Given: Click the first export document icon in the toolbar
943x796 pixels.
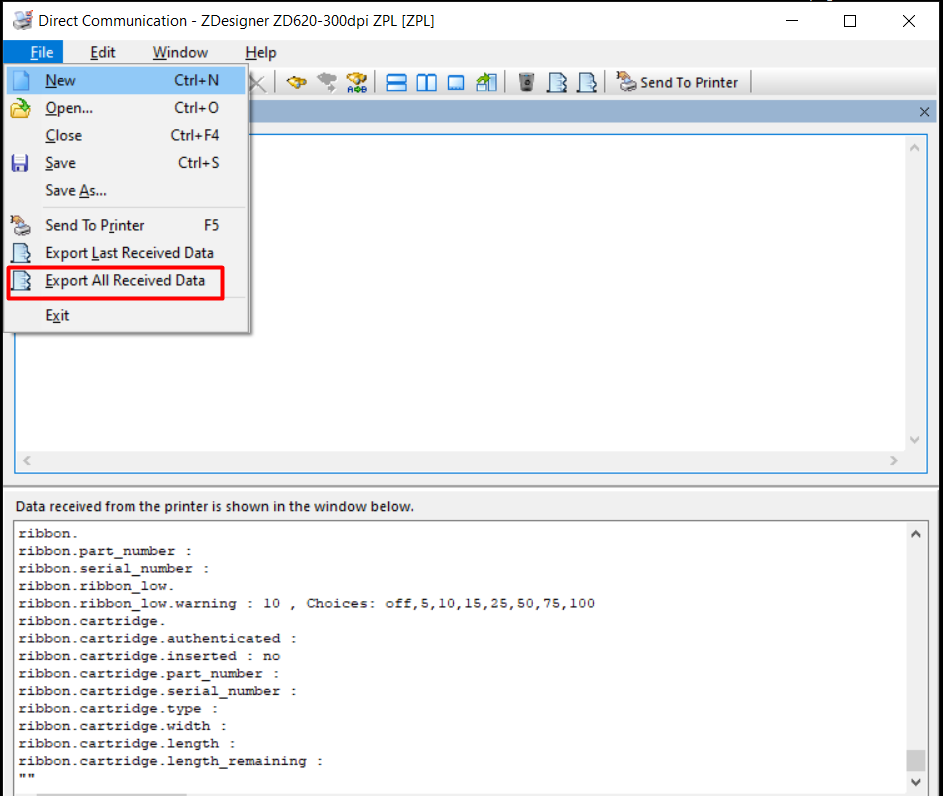Looking at the screenshot, I should 557,82.
